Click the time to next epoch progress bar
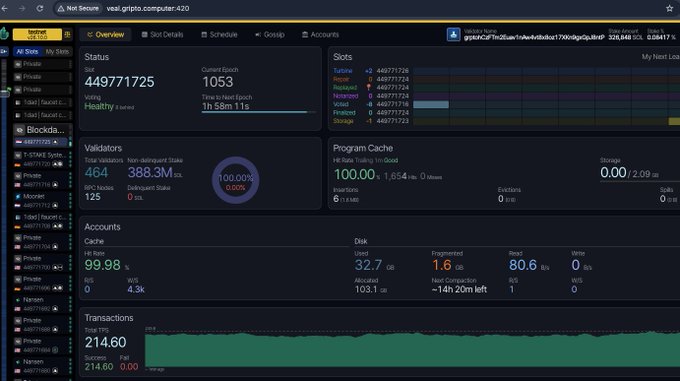The image size is (680, 381). 258,112
